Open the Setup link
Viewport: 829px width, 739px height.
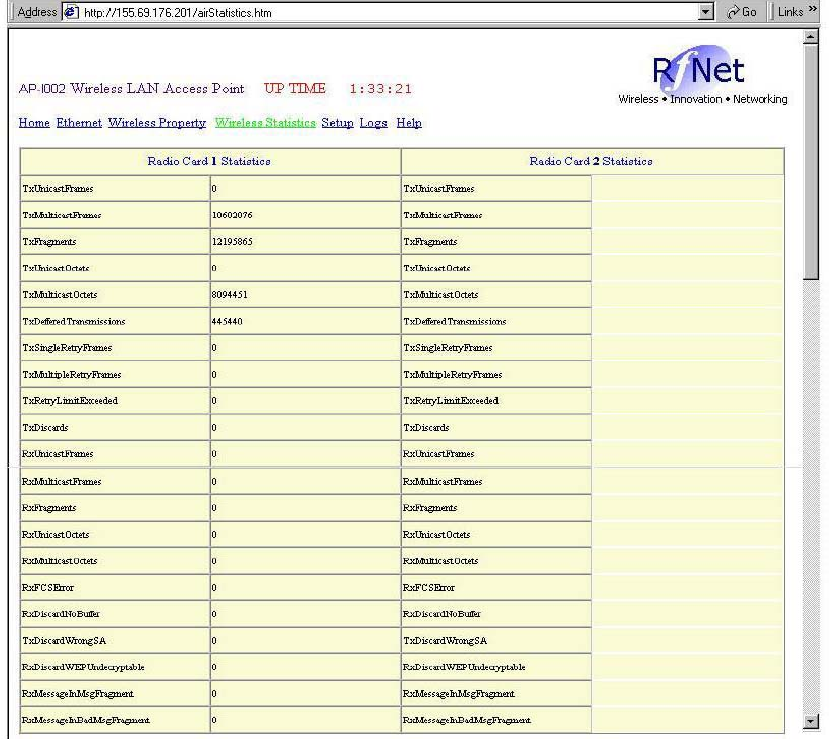click(337, 123)
